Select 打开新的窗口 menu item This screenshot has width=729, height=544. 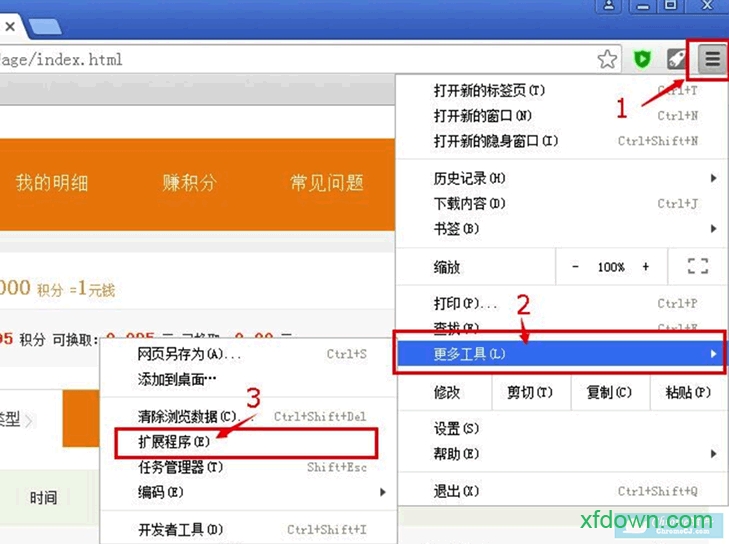[x=562, y=115]
